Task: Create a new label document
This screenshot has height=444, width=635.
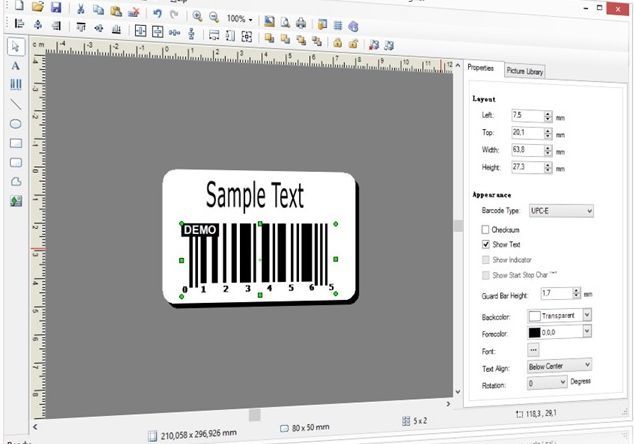Action: coord(19,5)
